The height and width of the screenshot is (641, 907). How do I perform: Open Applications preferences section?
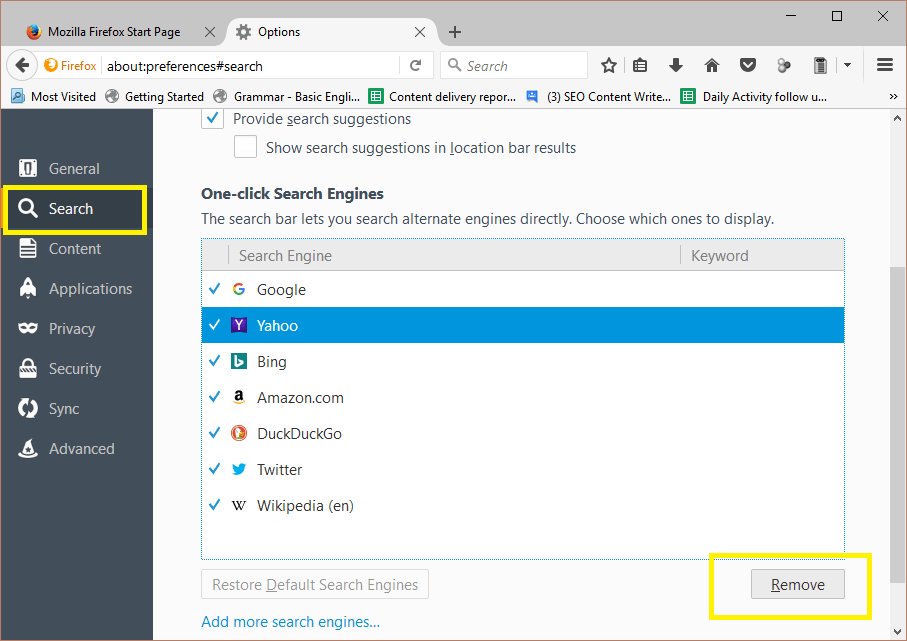click(74, 289)
